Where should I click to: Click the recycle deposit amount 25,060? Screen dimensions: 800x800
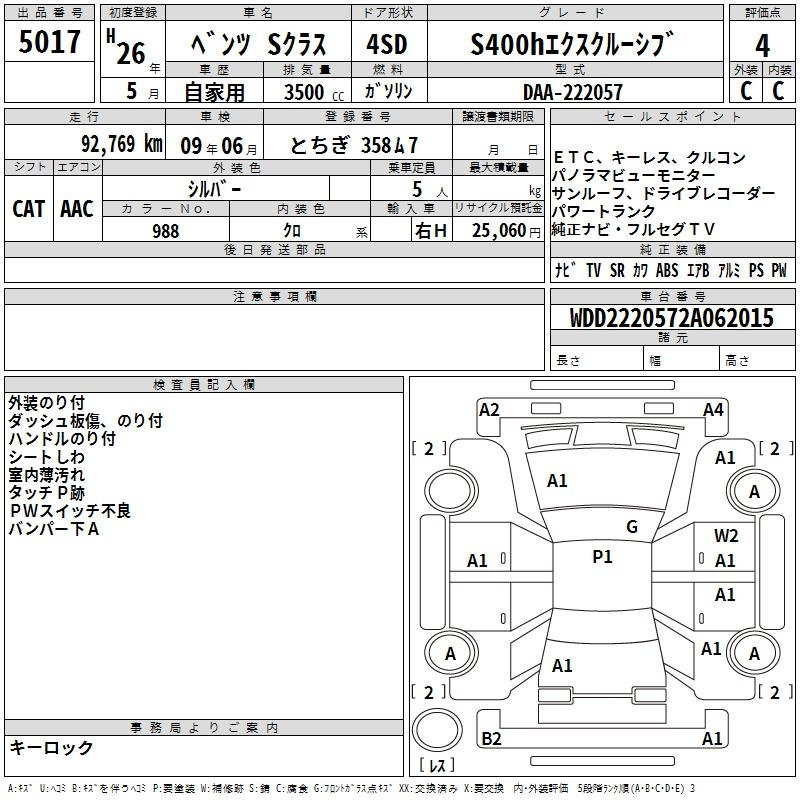[x=497, y=231]
